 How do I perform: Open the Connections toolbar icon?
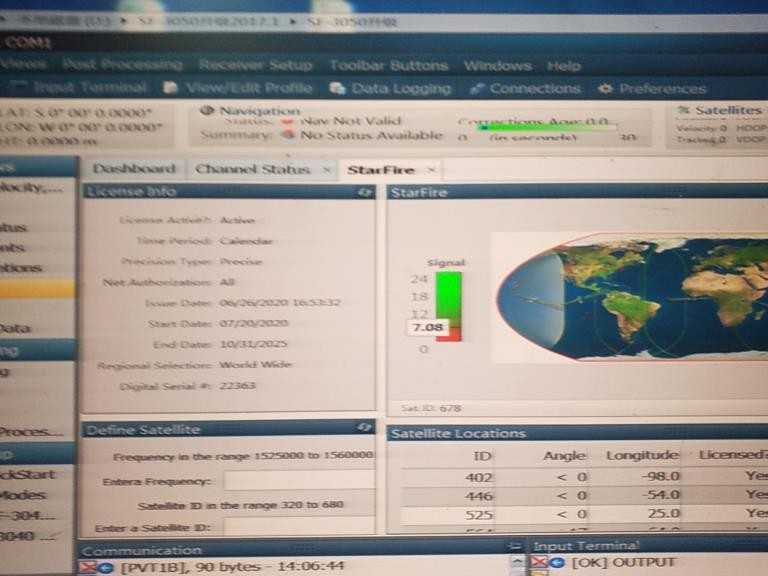[478, 88]
